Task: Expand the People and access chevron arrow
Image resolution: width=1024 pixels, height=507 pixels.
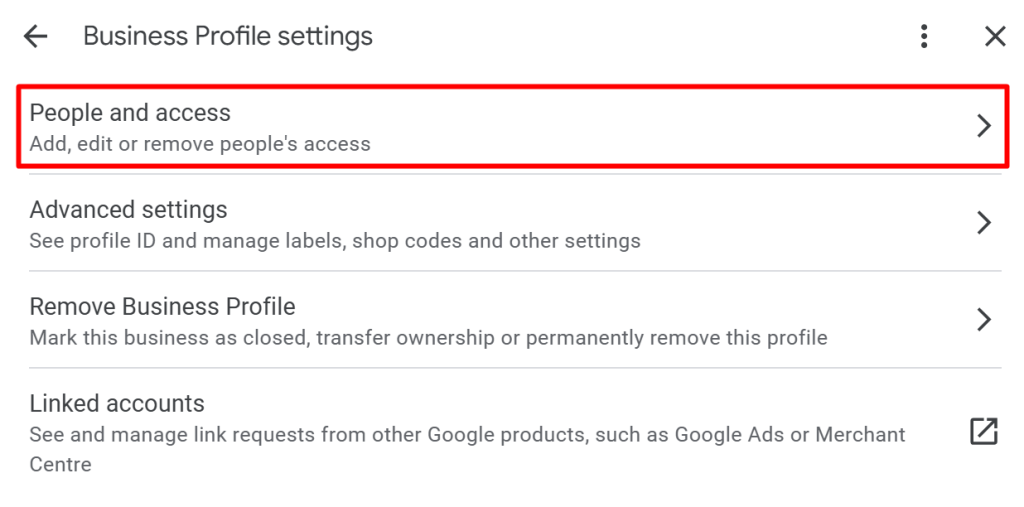Action: tap(984, 126)
